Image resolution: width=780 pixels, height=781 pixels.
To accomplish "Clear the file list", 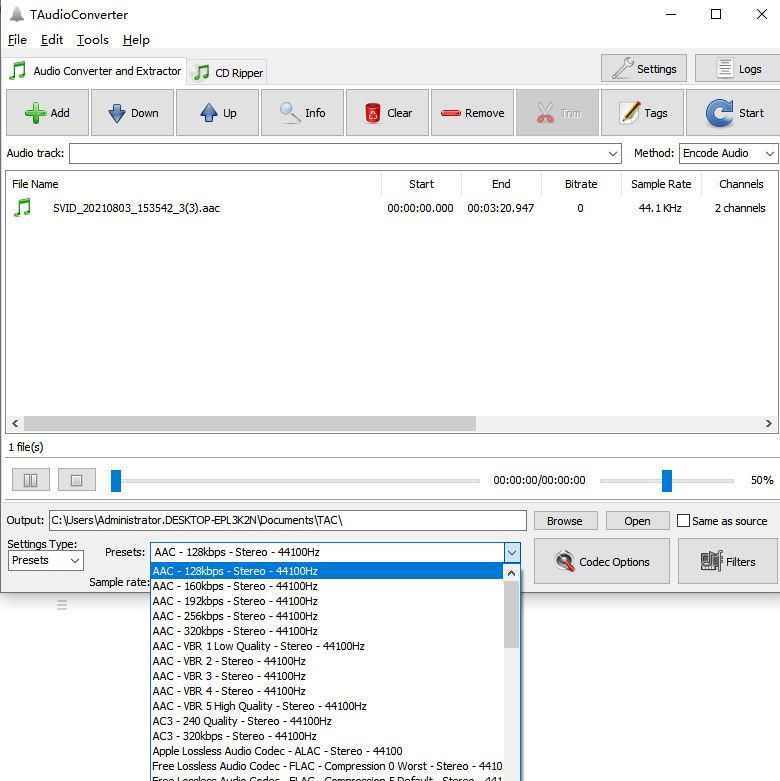I will 388,113.
